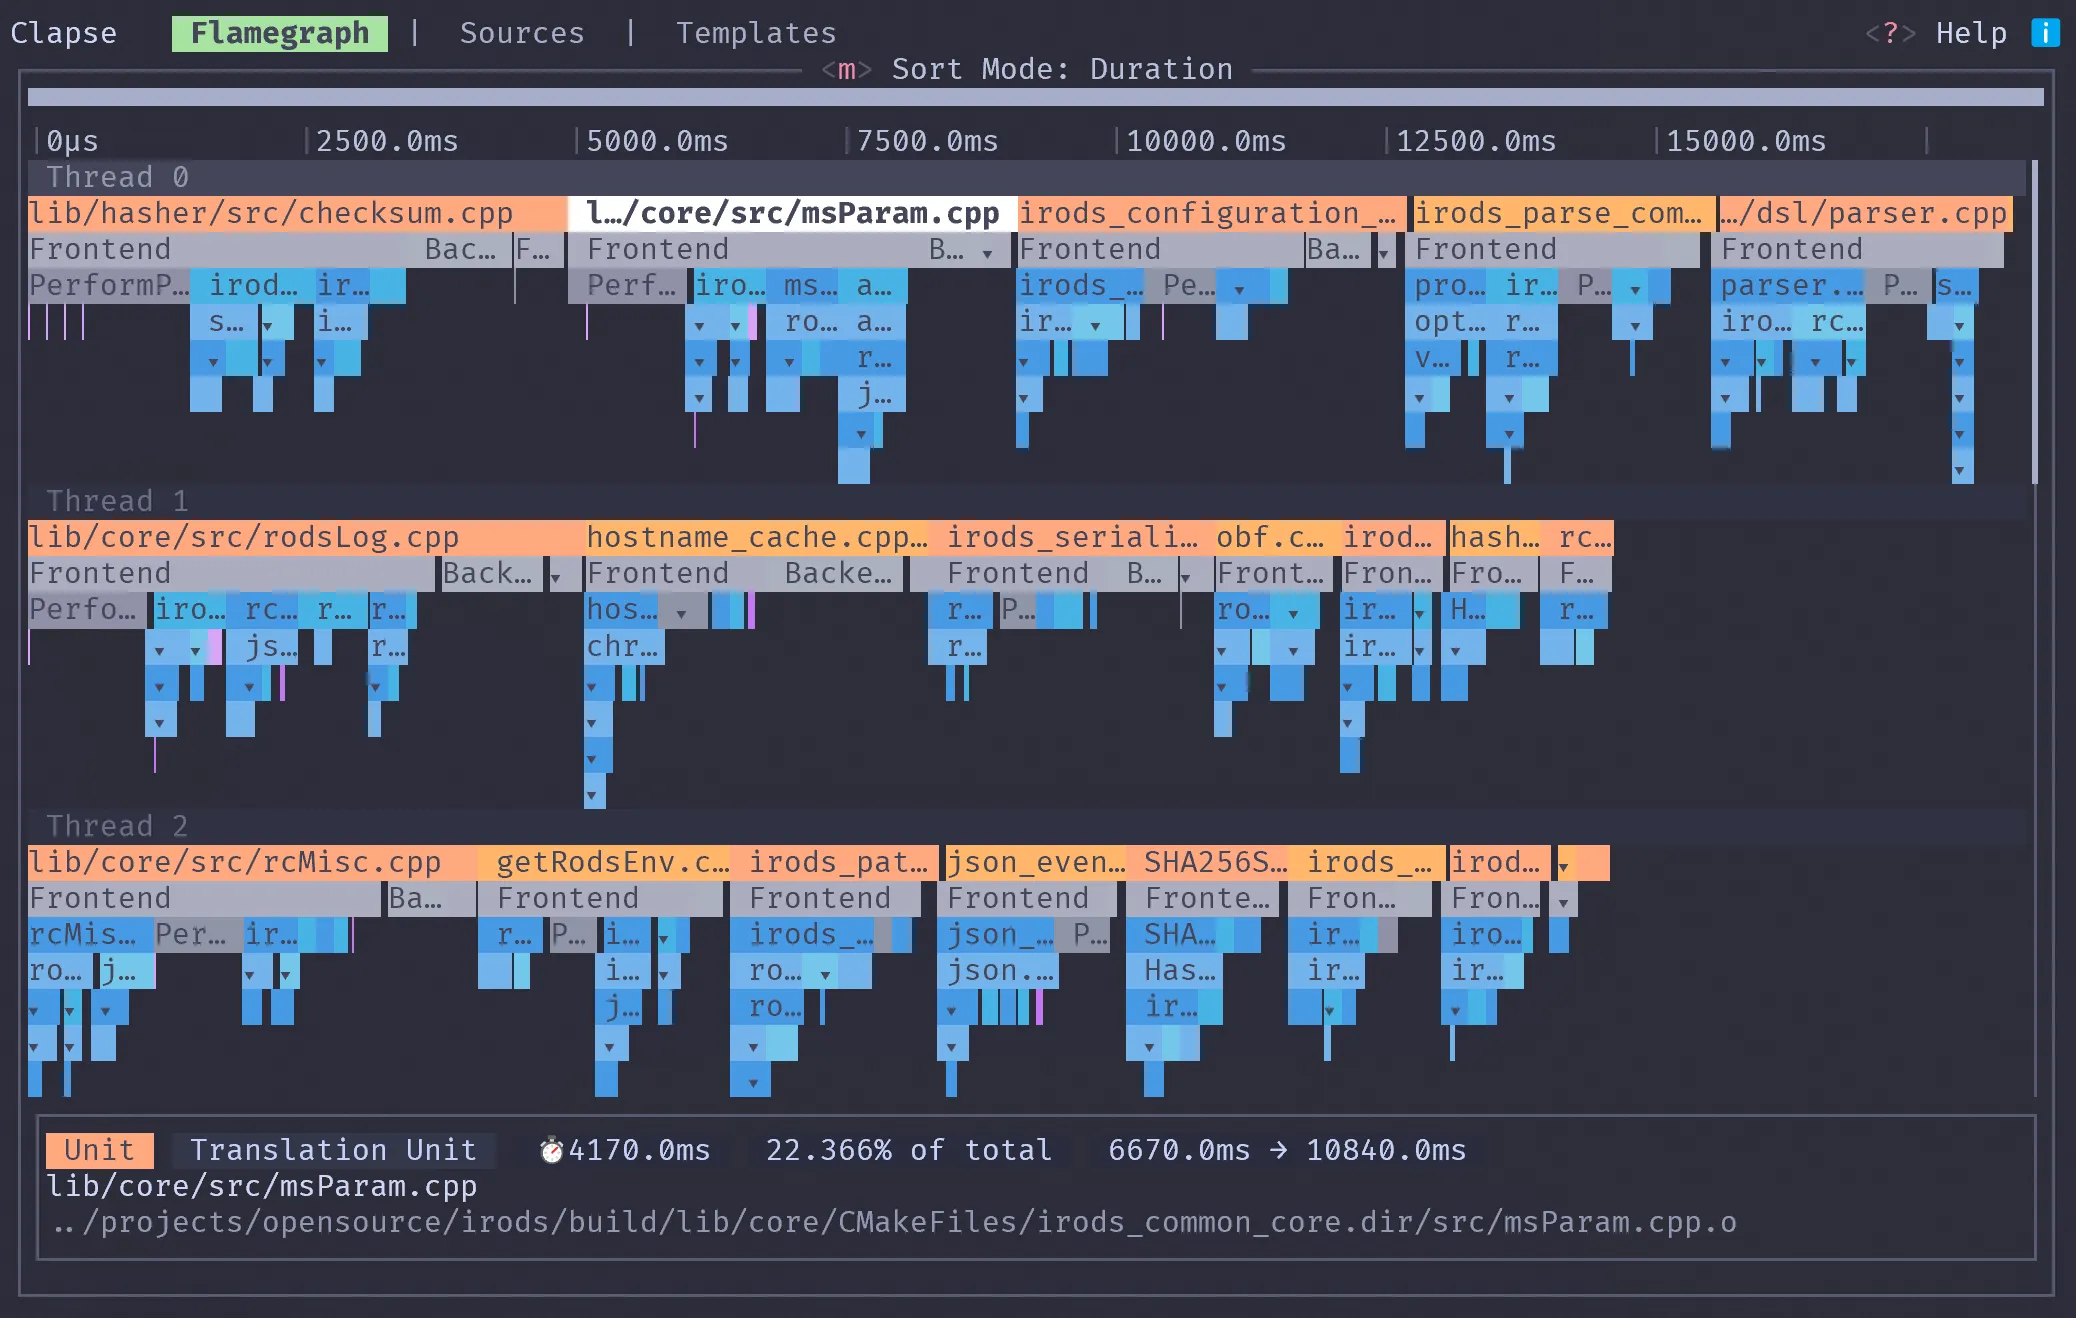Click PerformP… block under checksum.cpp

[x=109, y=285]
